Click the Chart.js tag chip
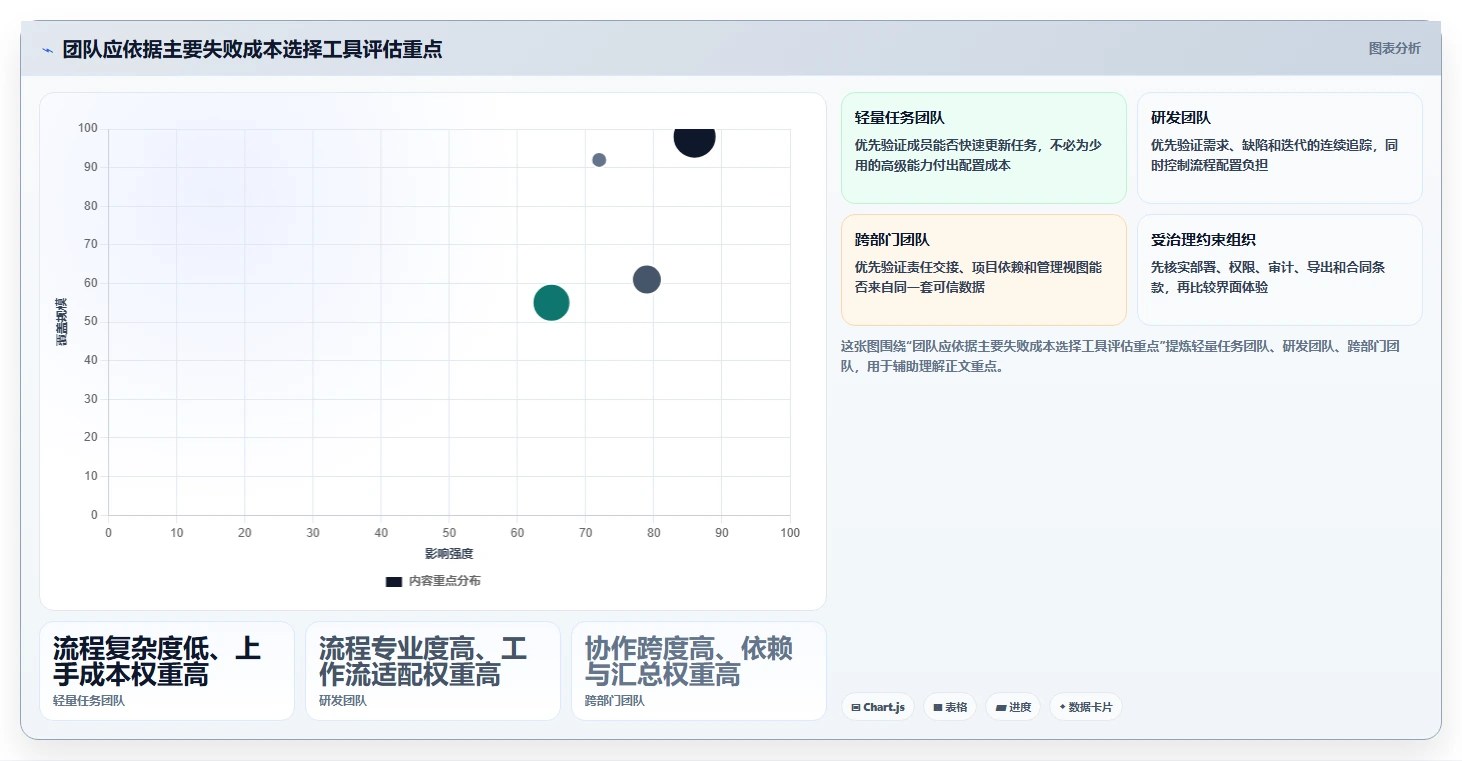The width and height of the screenshot is (1462, 761). coord(878,707)
